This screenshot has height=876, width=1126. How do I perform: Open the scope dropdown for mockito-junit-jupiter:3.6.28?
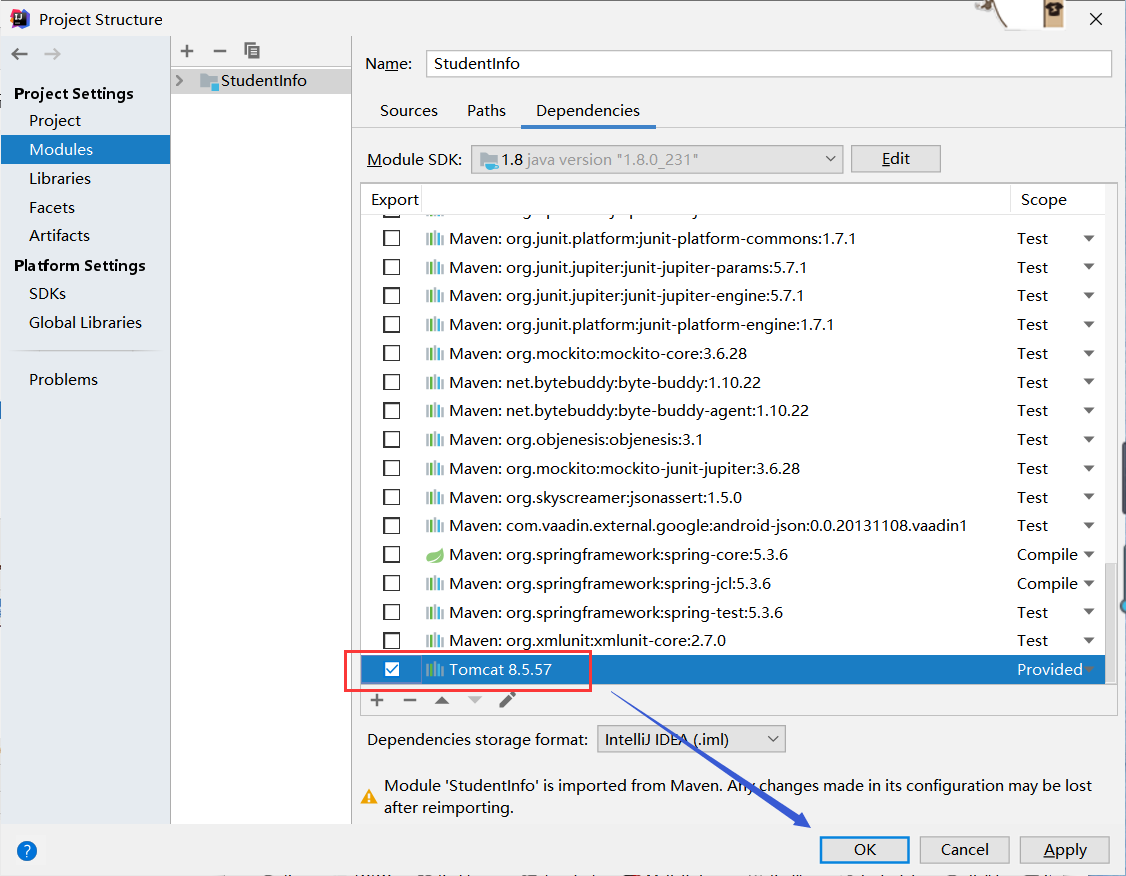click(1089, 468)
